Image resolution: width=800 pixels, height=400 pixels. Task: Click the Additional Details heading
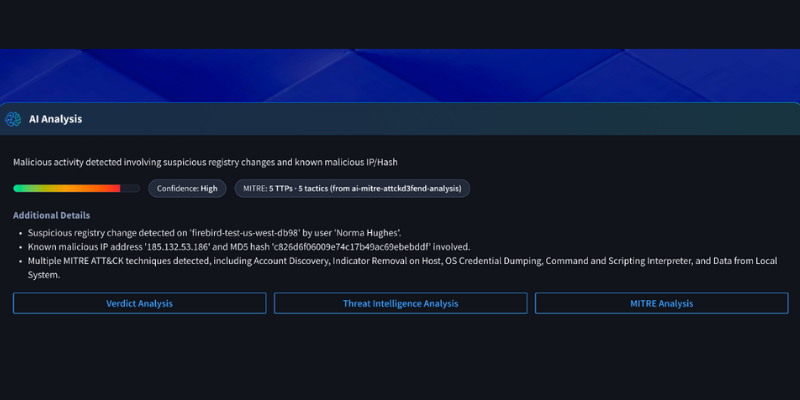coord(51,215)
